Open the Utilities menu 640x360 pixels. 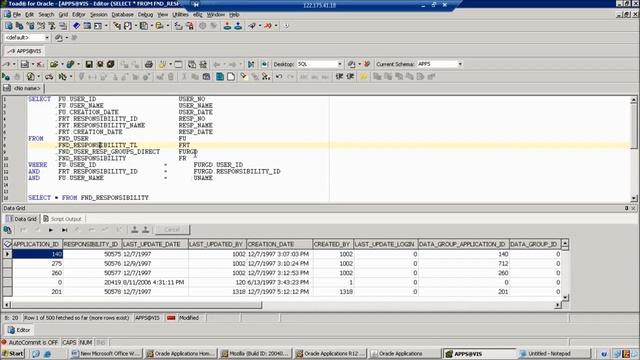point(180,15)
